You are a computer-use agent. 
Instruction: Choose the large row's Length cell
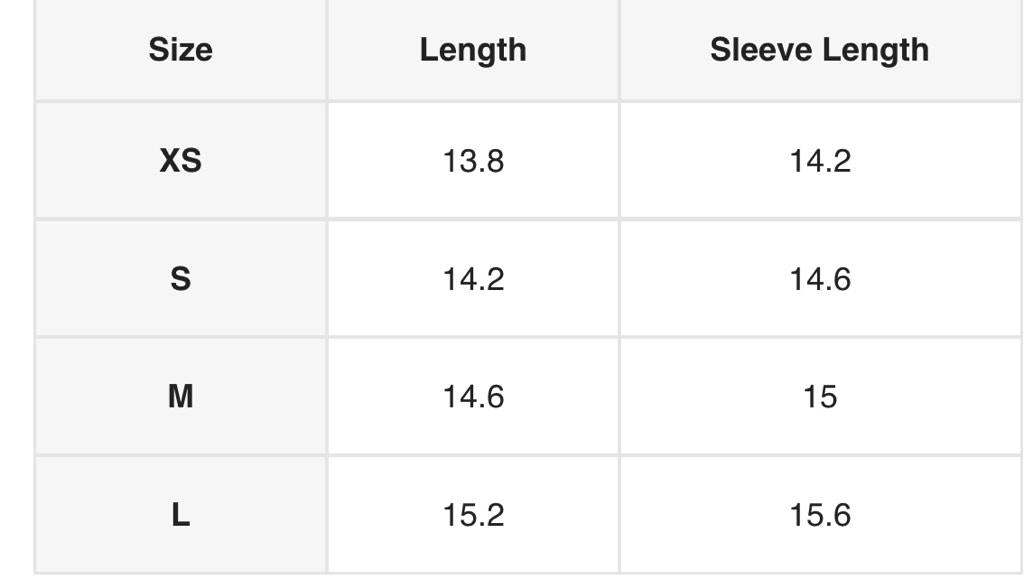click(473, 515)
